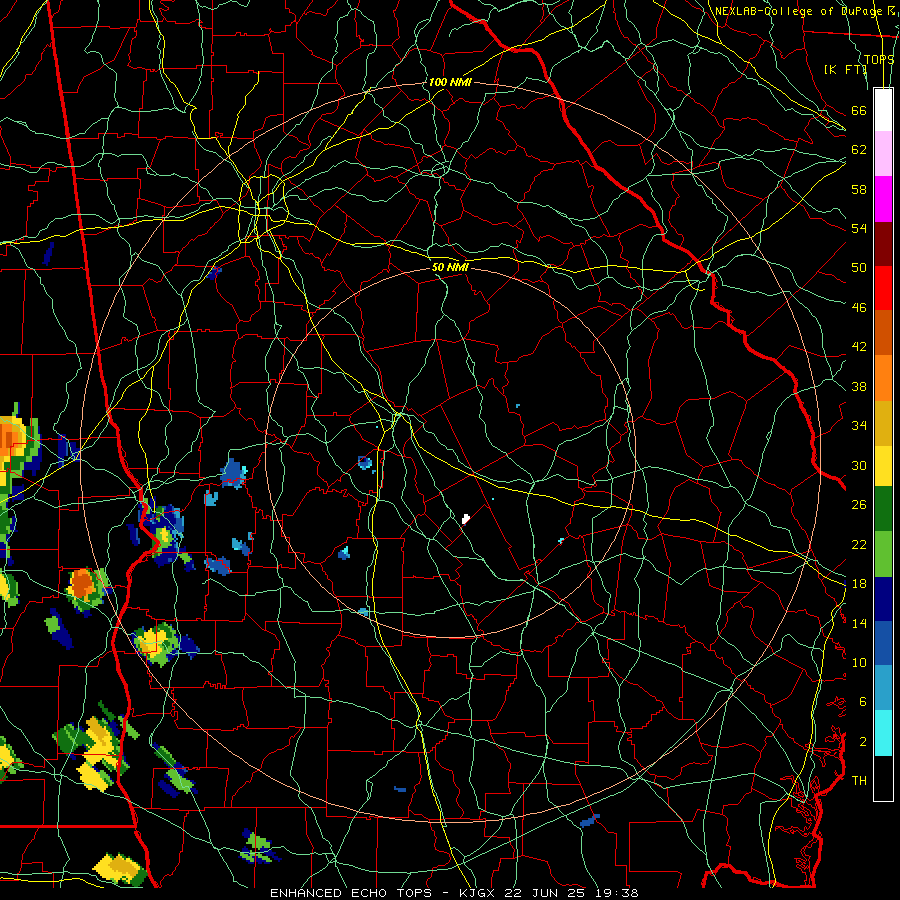Click the legend value 54
Screen dimensions: 900x900
pyautogui.click(x=859, y=228)
